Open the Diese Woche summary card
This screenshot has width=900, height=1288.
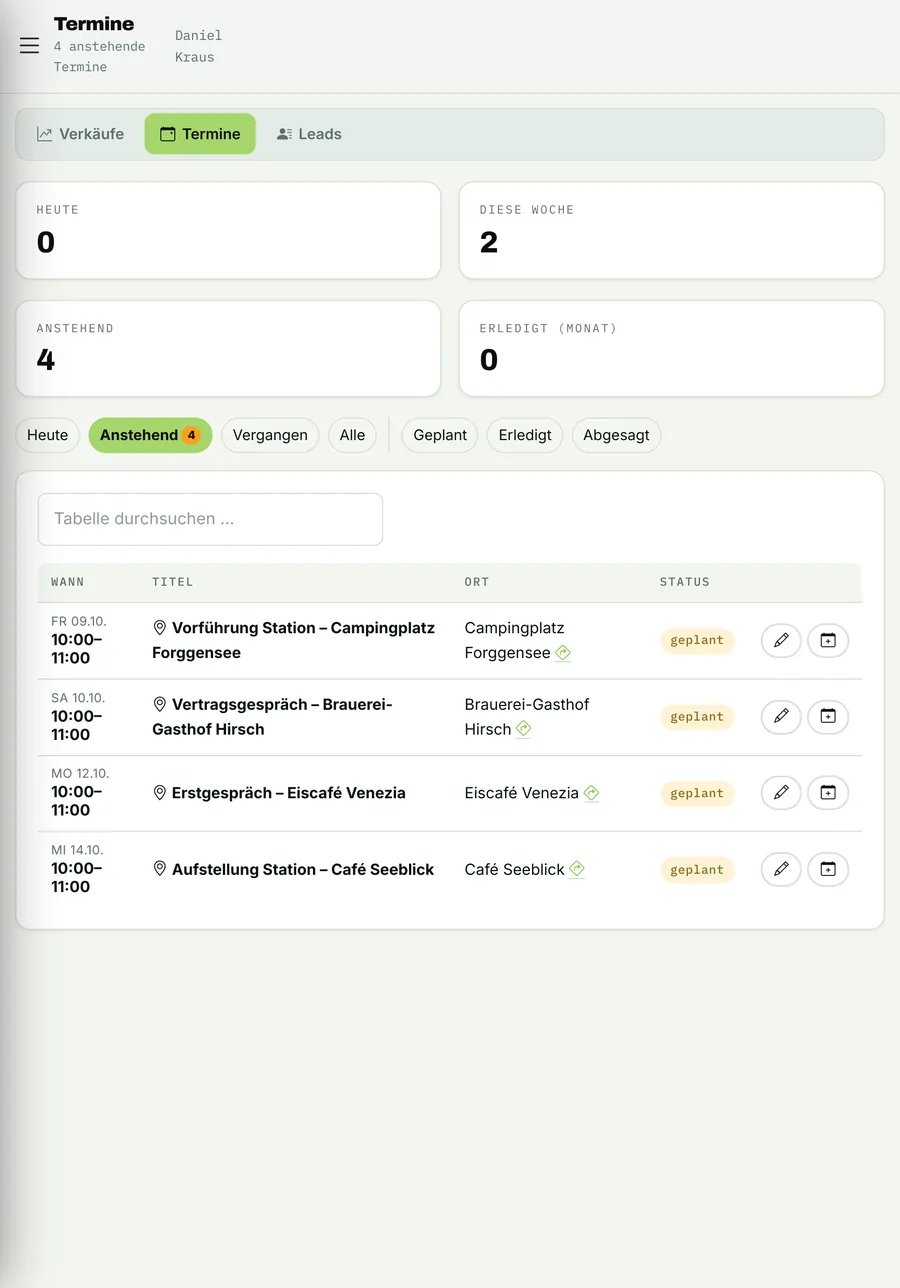(672, 230)
